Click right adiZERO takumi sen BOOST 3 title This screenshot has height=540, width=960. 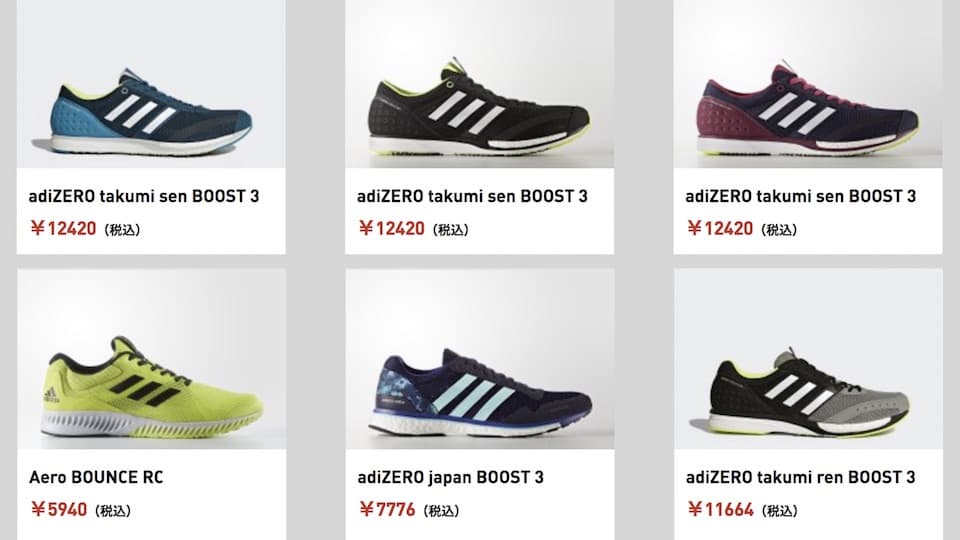click(801, 196)
